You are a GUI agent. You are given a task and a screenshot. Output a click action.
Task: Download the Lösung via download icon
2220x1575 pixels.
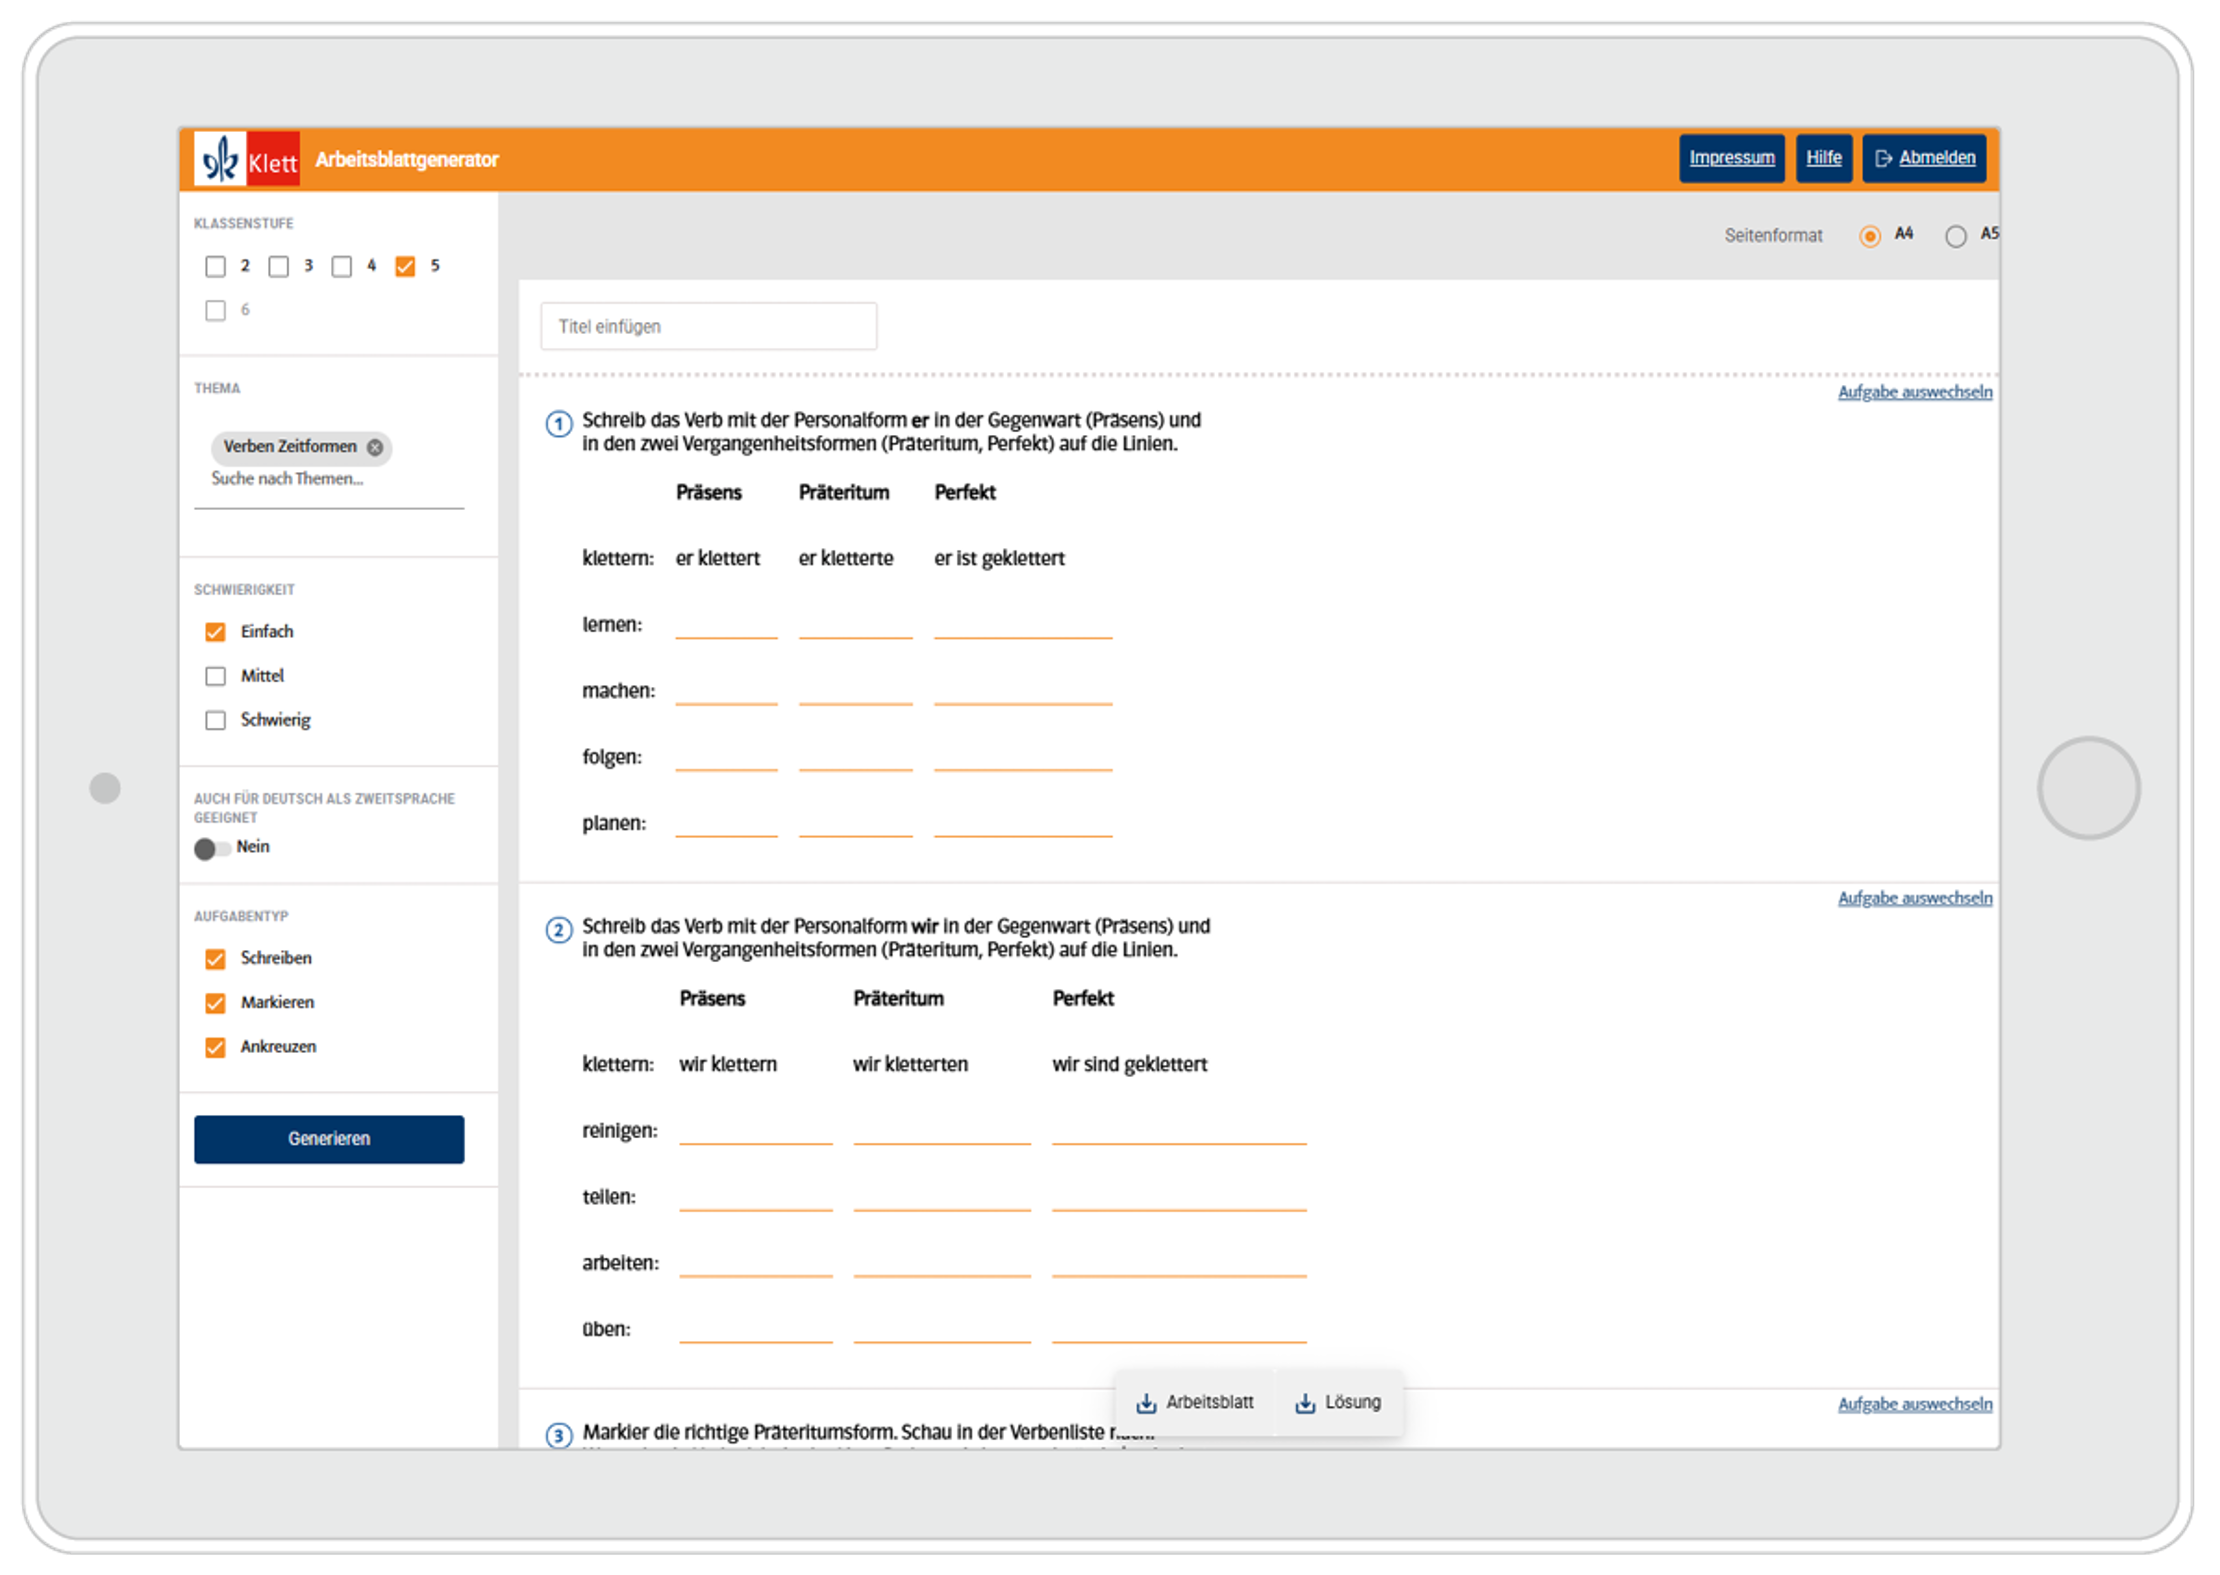pos(1305,1403)
